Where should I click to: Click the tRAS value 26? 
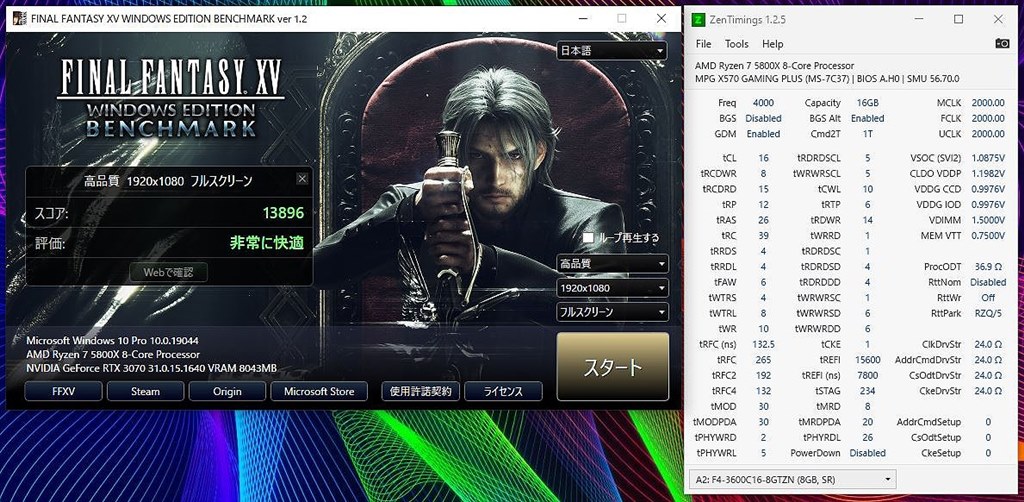coord(763,220)
